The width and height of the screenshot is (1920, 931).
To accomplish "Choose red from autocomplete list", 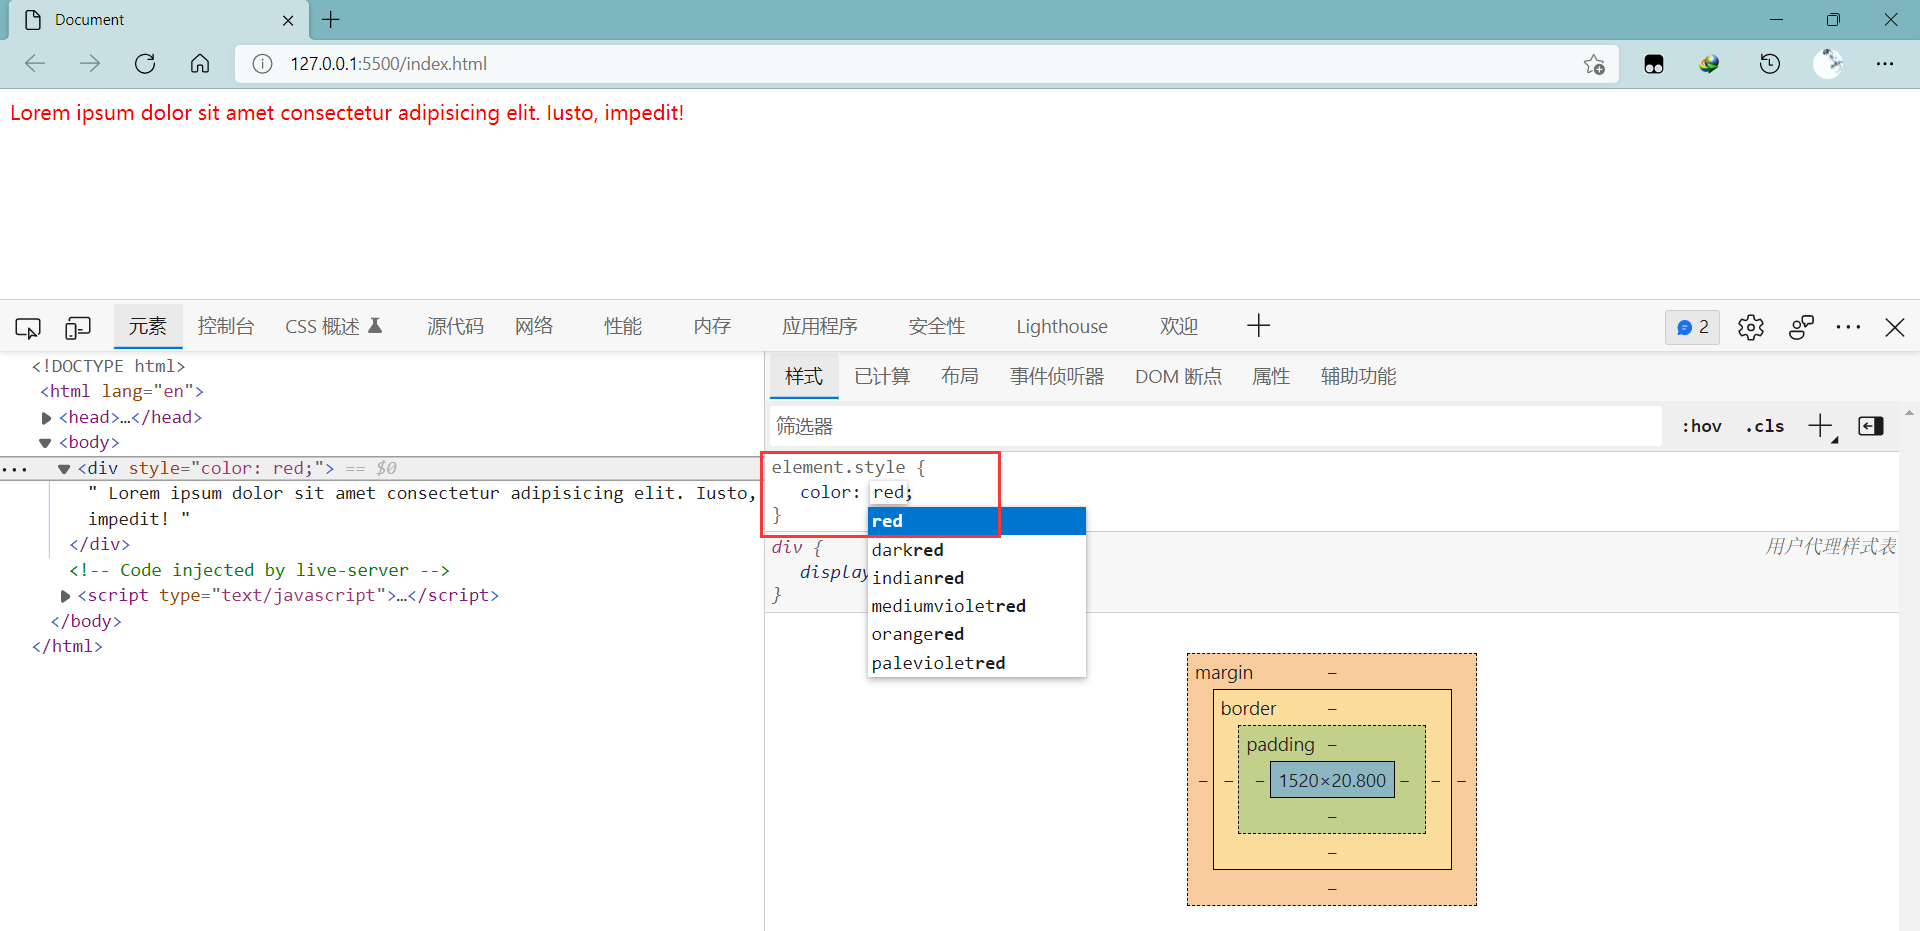I will click(977, 521).
